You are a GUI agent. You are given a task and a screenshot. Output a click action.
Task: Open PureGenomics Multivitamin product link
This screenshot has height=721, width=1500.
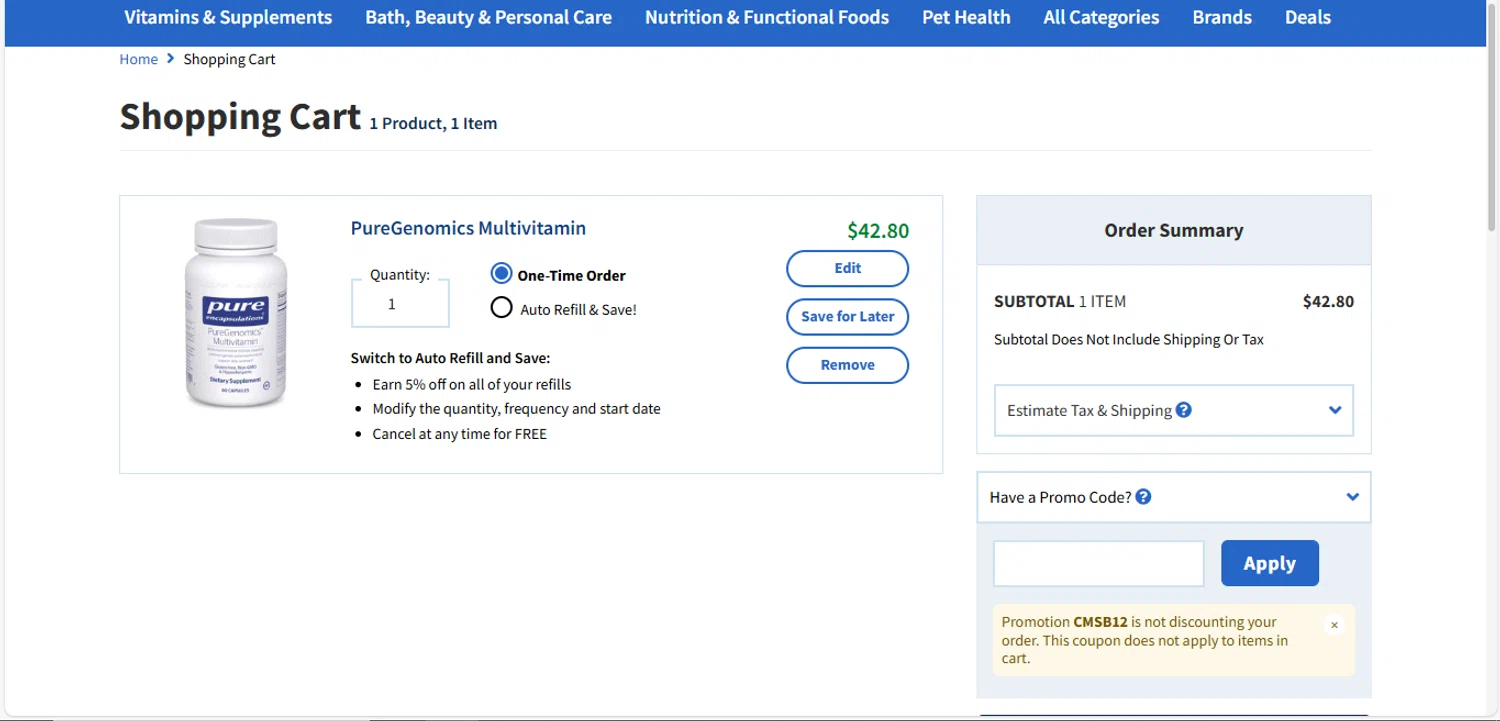468,228
